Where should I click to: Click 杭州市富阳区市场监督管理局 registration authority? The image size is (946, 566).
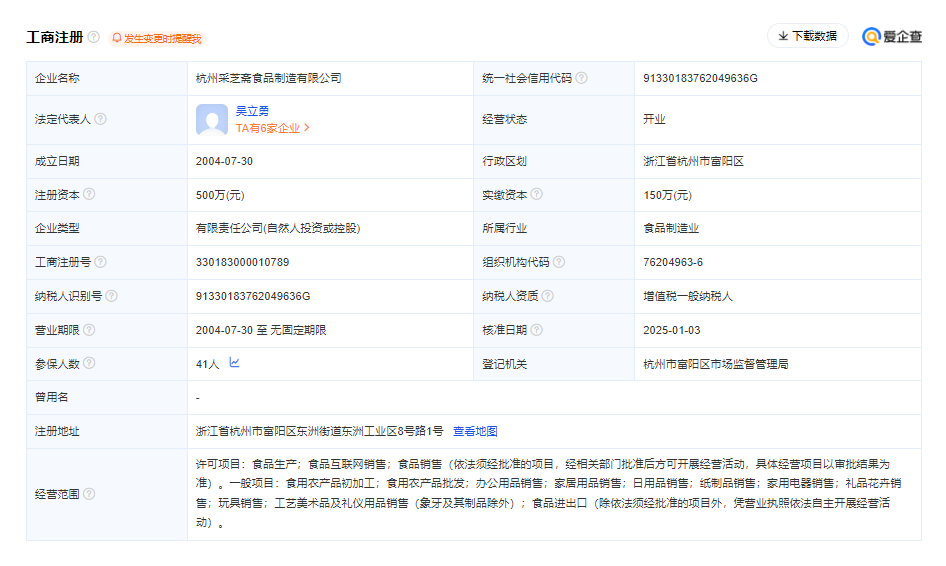tap(716, 364)
